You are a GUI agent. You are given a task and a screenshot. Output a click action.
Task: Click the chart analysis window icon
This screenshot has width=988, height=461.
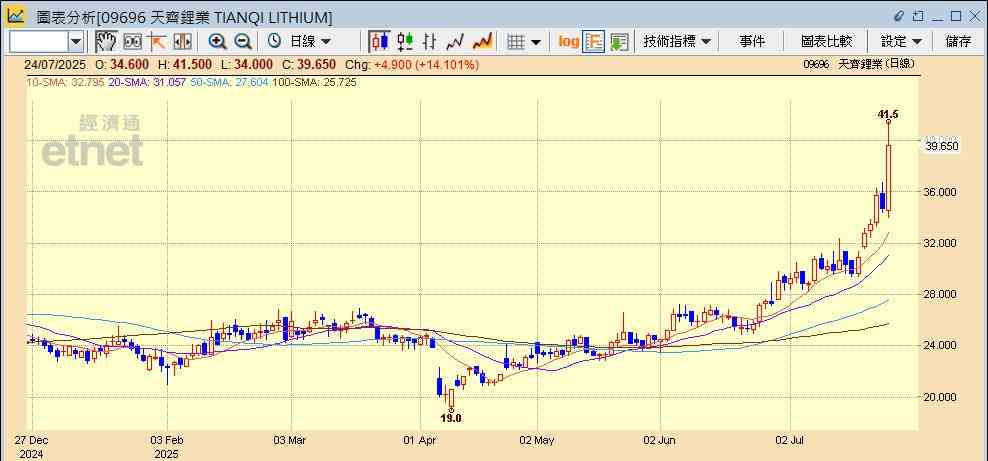16,15
